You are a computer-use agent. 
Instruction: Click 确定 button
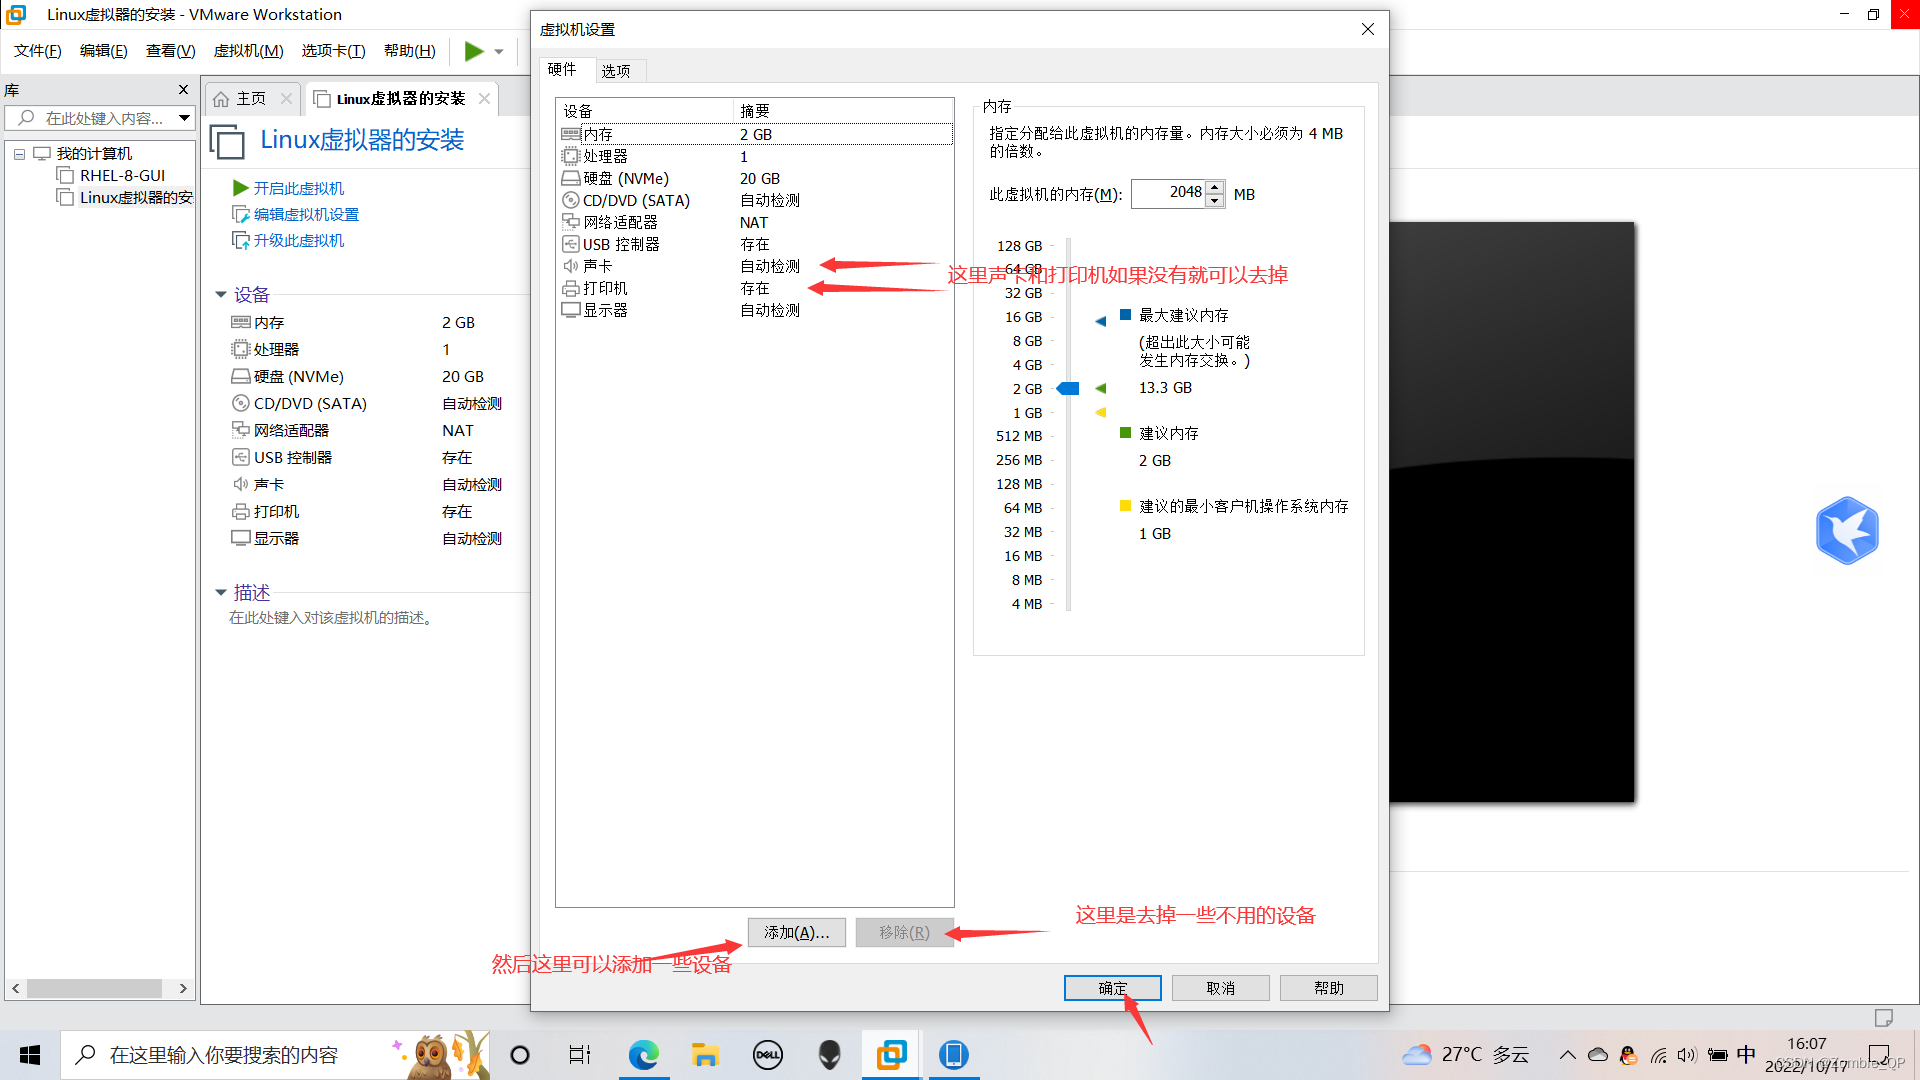pyautogui.click(x=1113, y=988)
